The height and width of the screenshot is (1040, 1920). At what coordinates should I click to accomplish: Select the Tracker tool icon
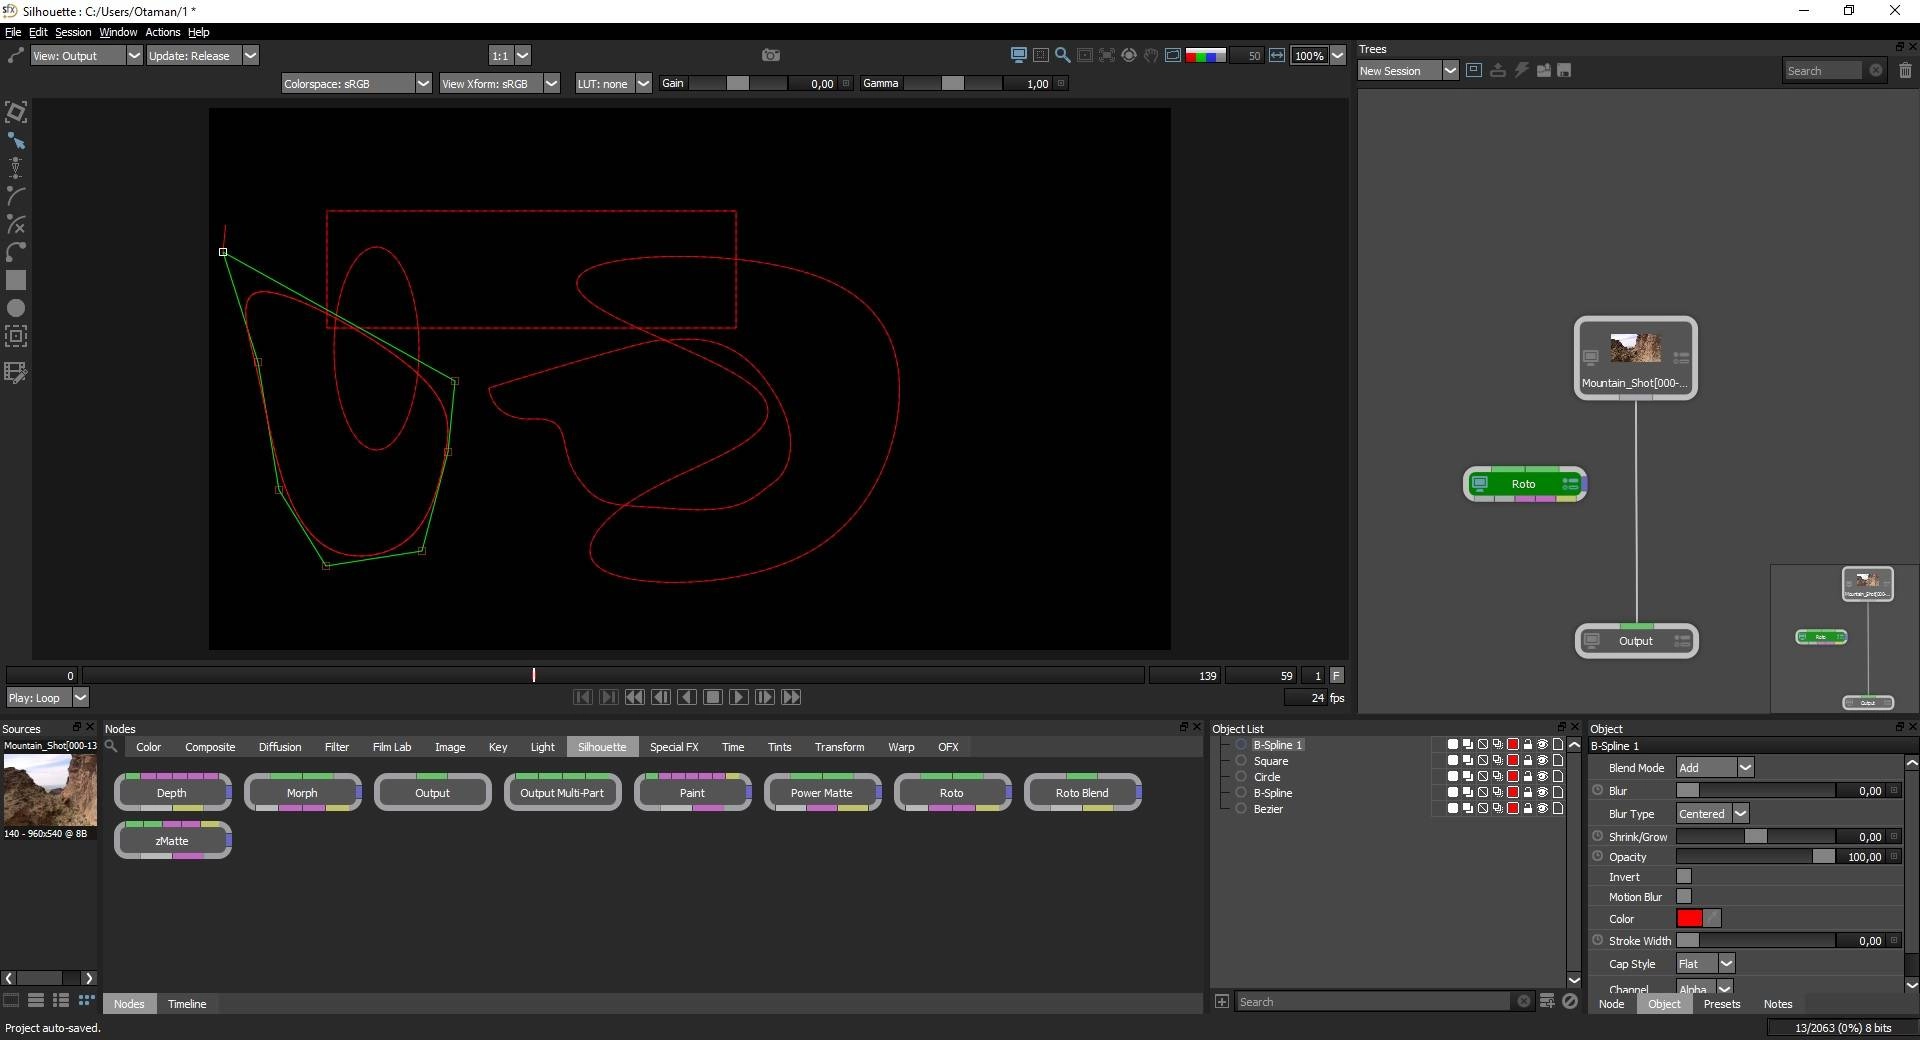point(16,336)
